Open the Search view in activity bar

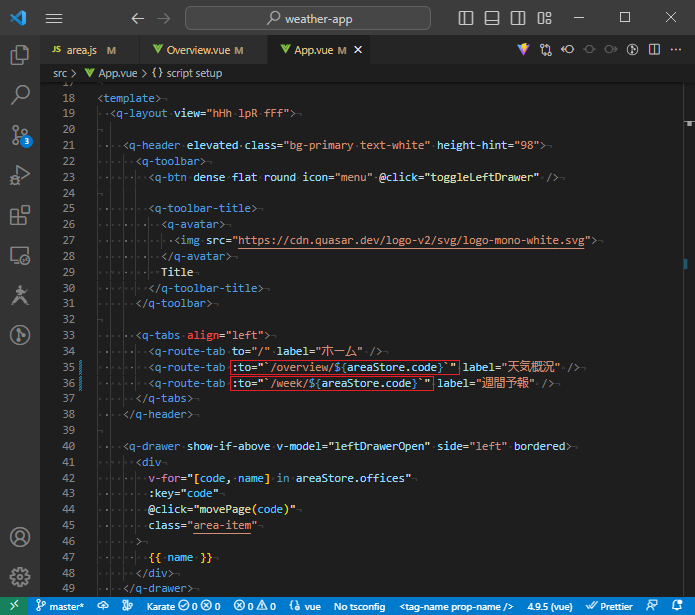click(x=20, y=95)
